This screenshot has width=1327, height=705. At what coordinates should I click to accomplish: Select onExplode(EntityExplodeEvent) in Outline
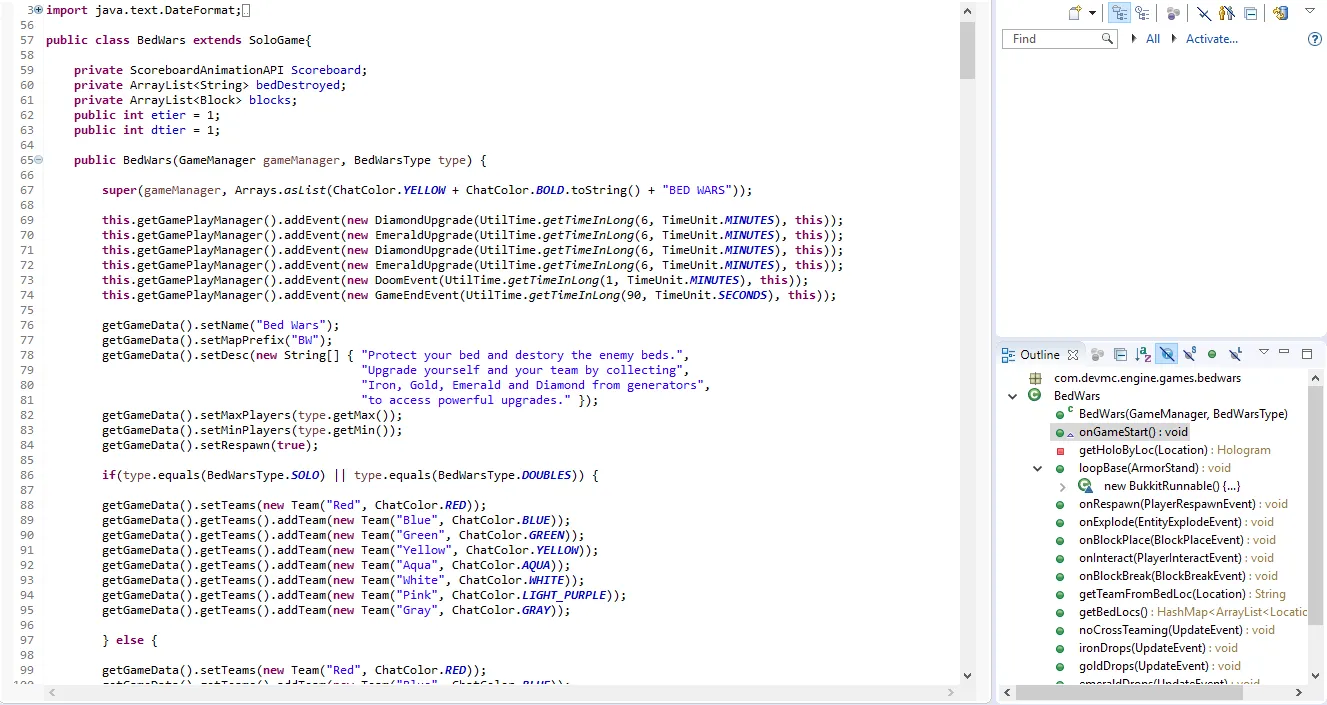point(1176,522)
